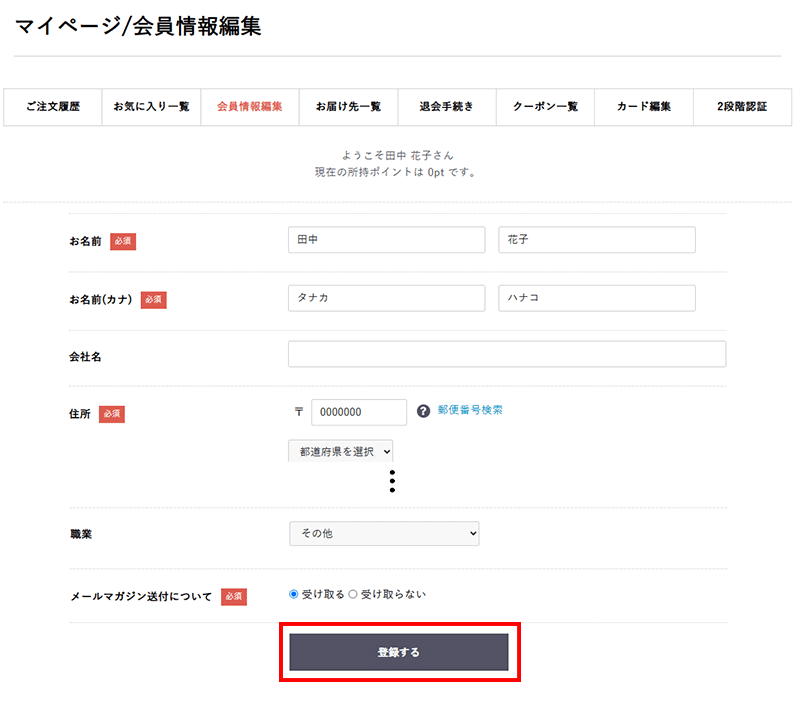
Task: Click the 郵便番号検索 link
Action: pyautogui.click(x=470, y=410)
